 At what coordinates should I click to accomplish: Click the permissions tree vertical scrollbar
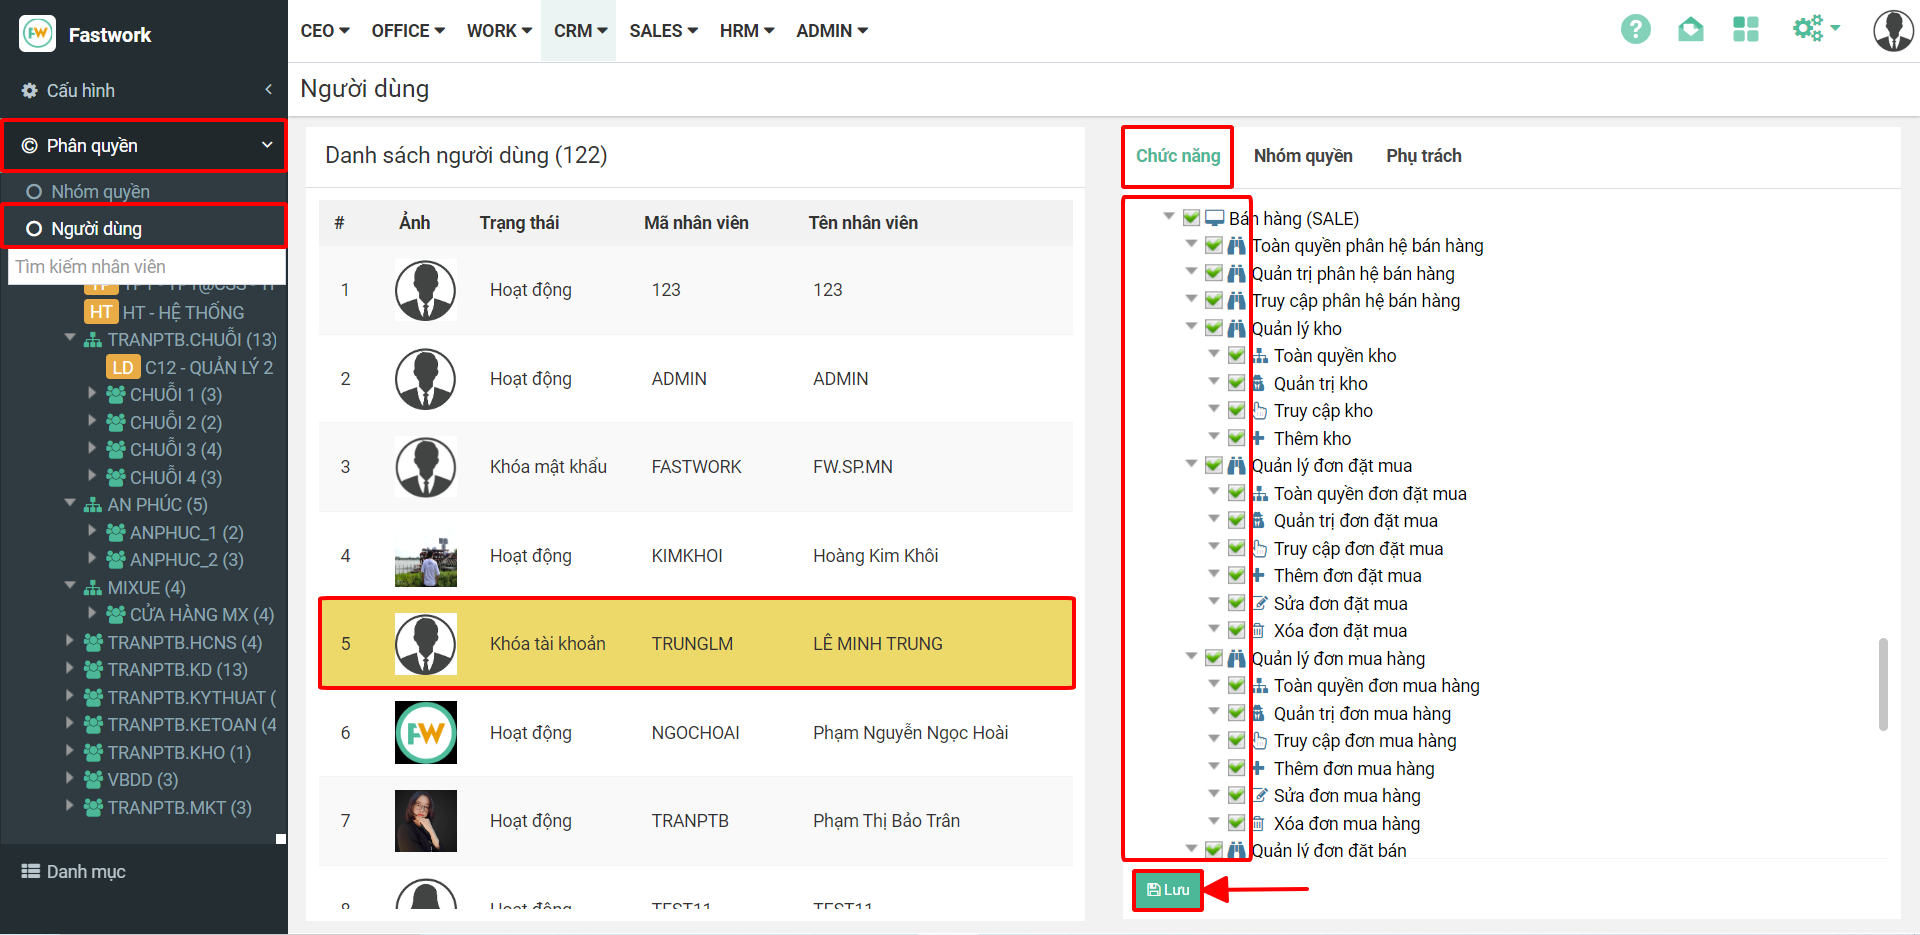1883,685
